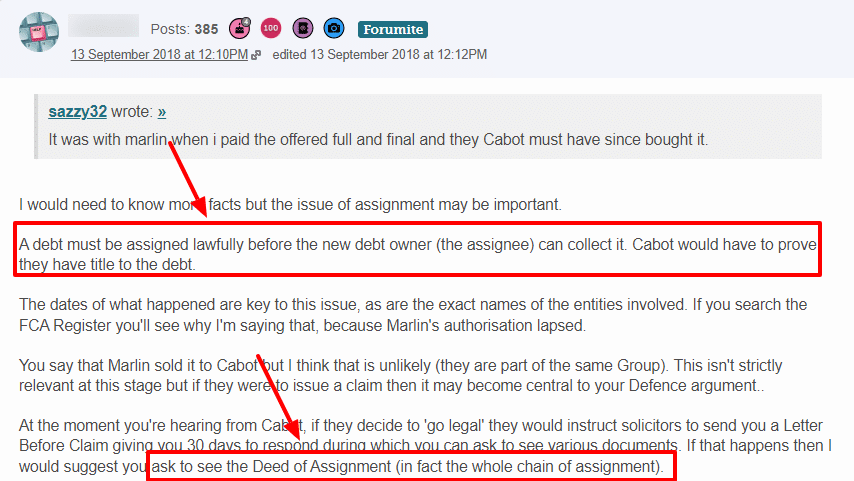854x481 pixels.
Task: Click the sentence 'I would need to know more facts'
Action: click(290, 205)
